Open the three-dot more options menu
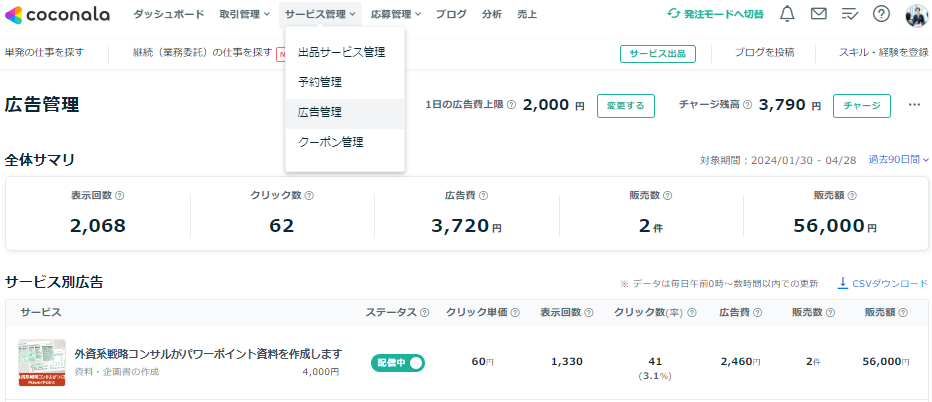Screen dimensions: 932x402 pyautogui.click(x=914, y=105)
